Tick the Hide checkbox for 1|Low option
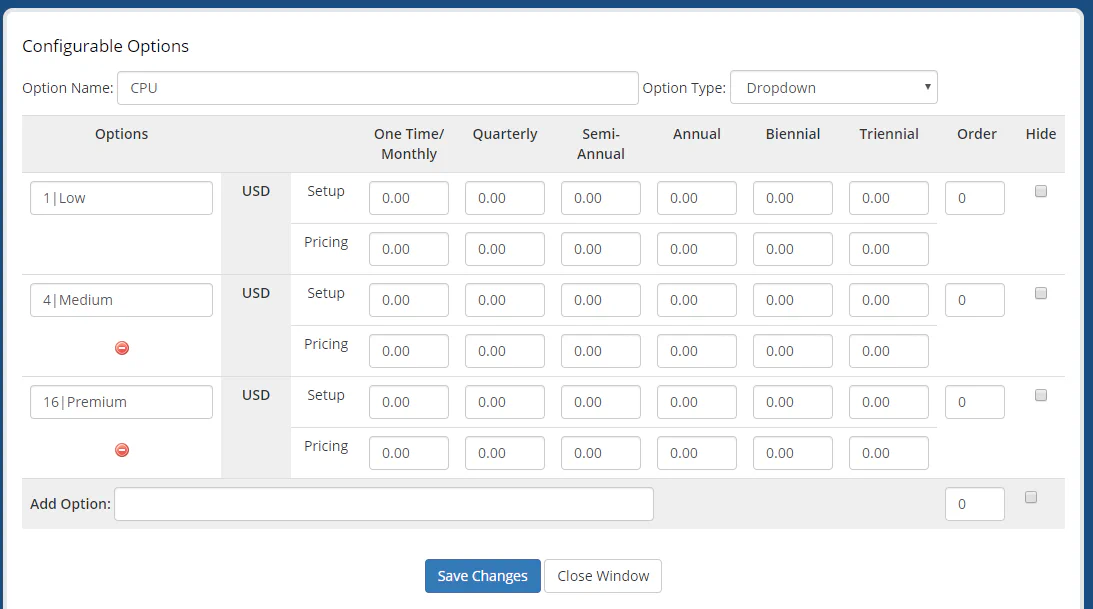The height and width of the screenshot is (609, 1093). pos(1040,192)
